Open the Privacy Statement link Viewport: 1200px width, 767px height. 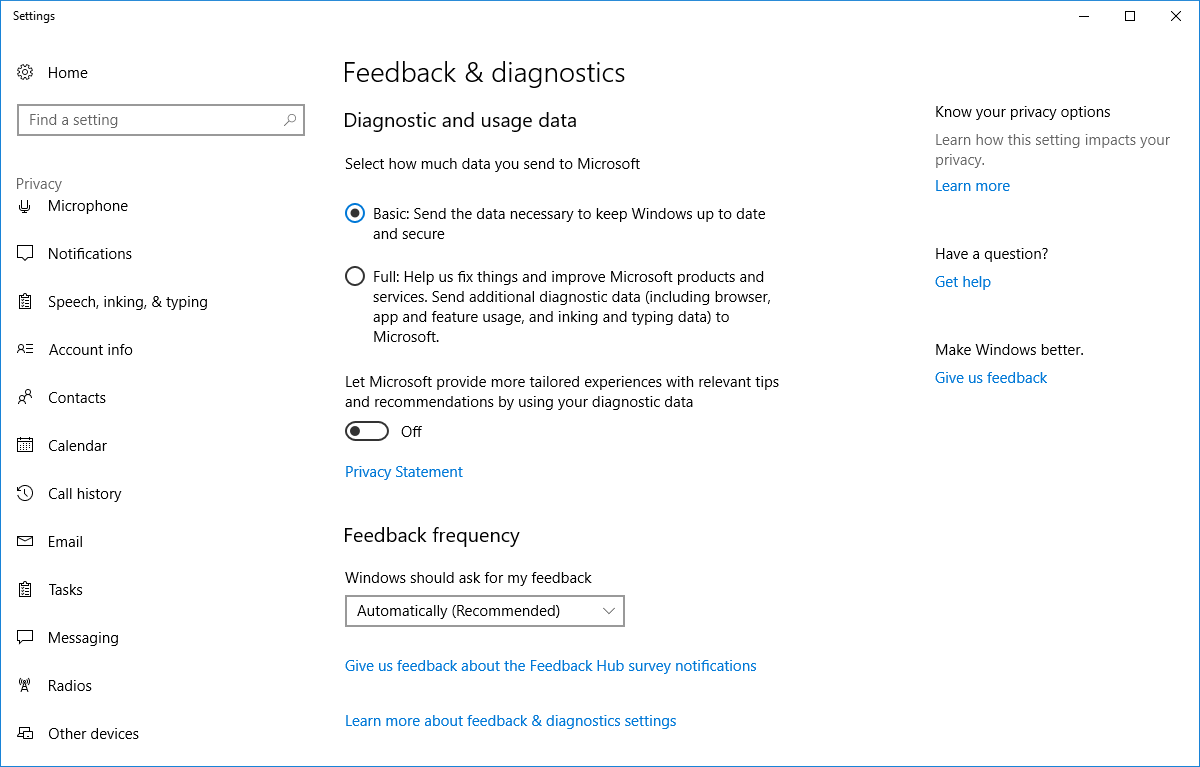tap(404, 472)
